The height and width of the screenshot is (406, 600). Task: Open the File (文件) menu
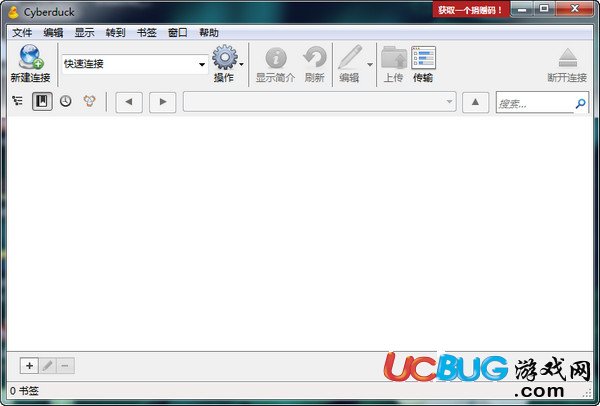[22, 33]
